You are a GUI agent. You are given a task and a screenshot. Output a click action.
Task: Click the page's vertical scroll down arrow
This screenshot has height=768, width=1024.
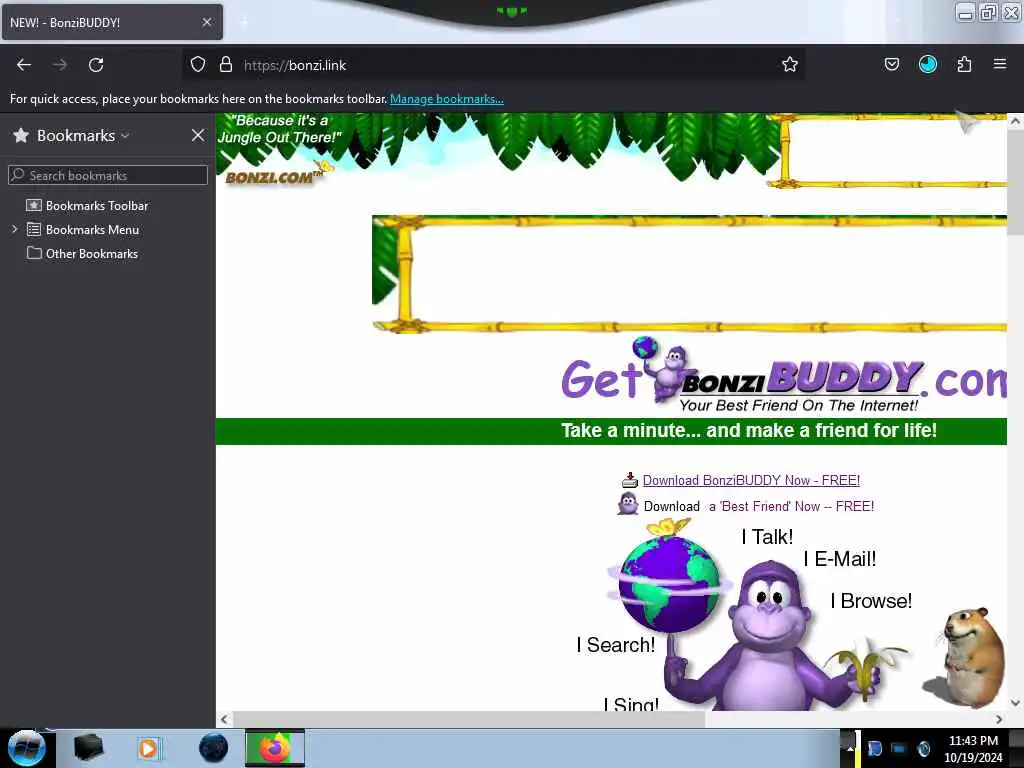[1015, 703]
